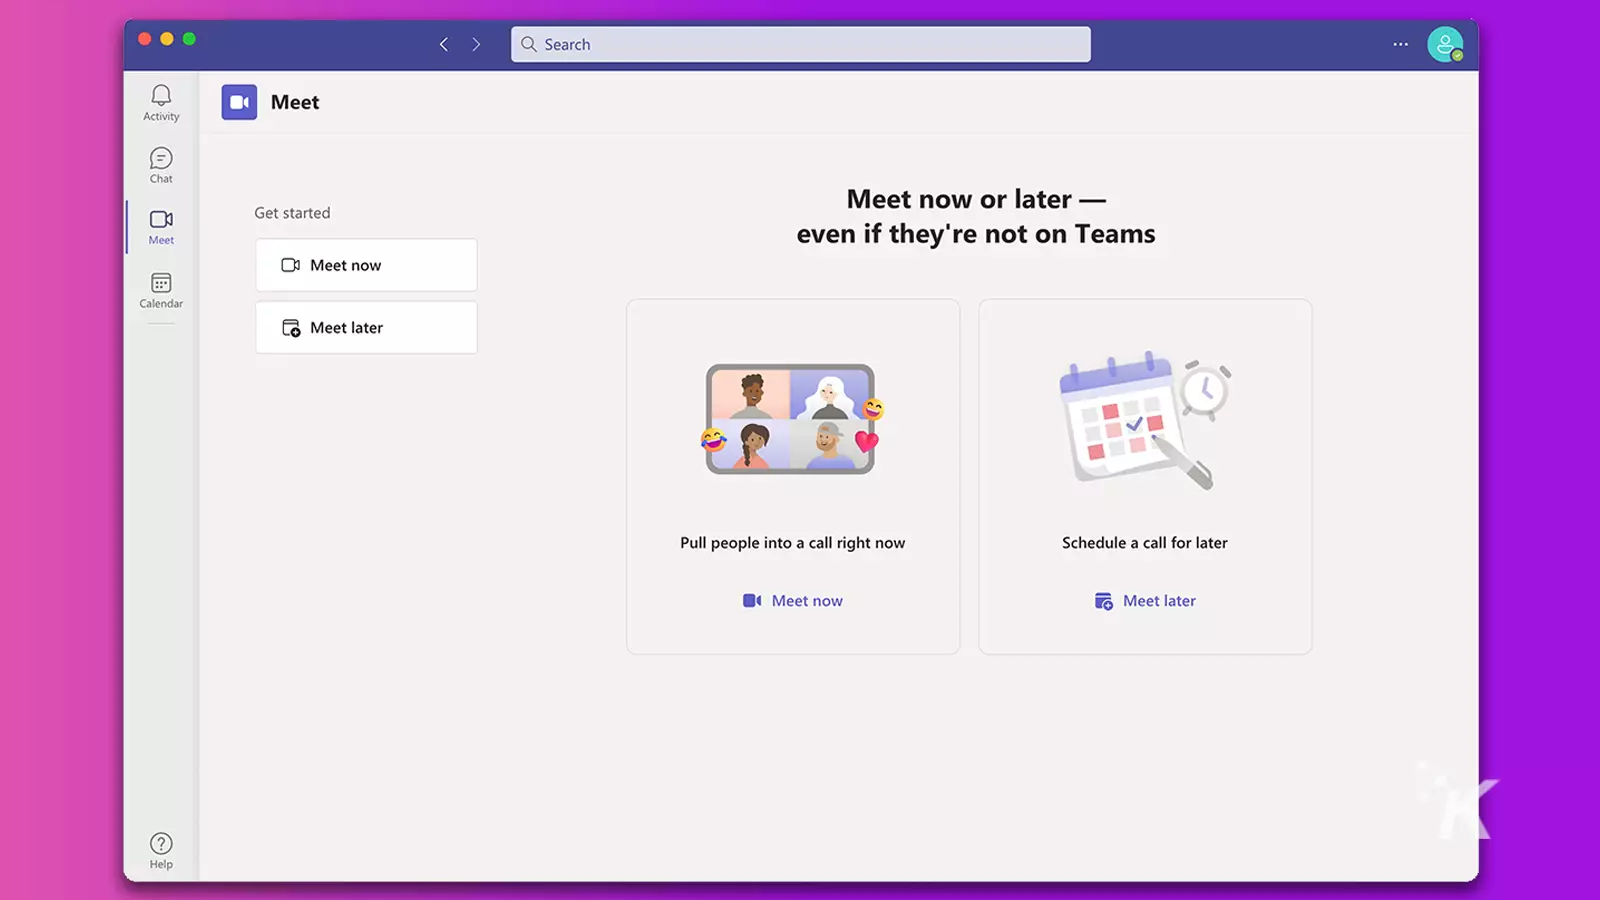
Task: Close the window with the red button
Action: [x=145, y=39]
